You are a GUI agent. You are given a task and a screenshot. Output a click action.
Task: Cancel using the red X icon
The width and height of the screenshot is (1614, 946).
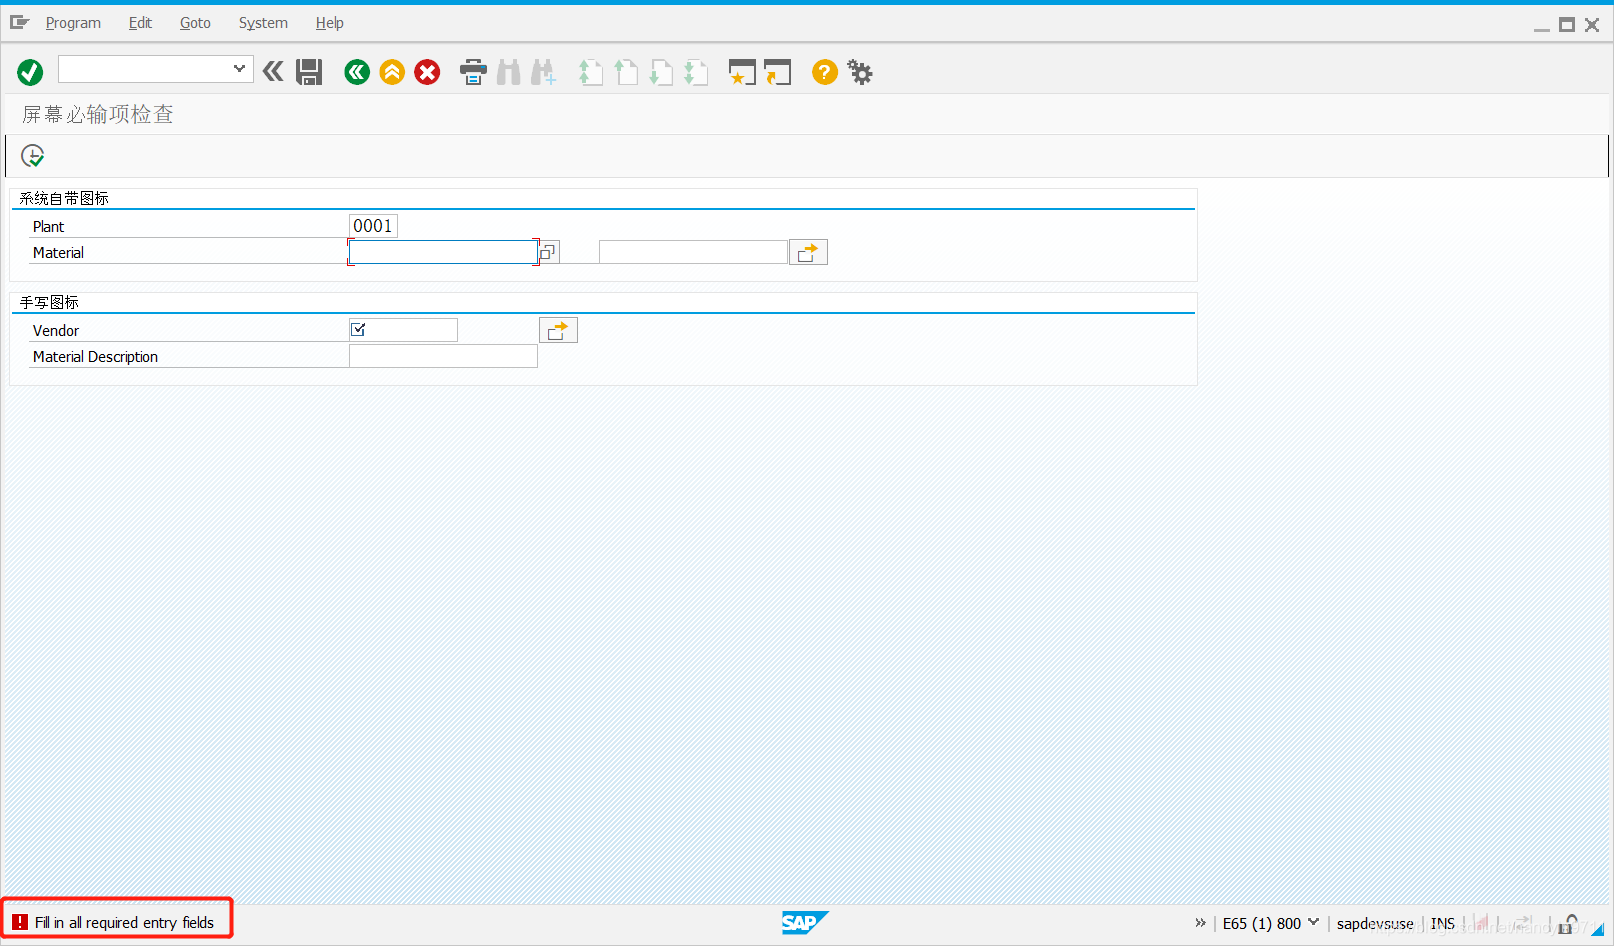(427, 71)
